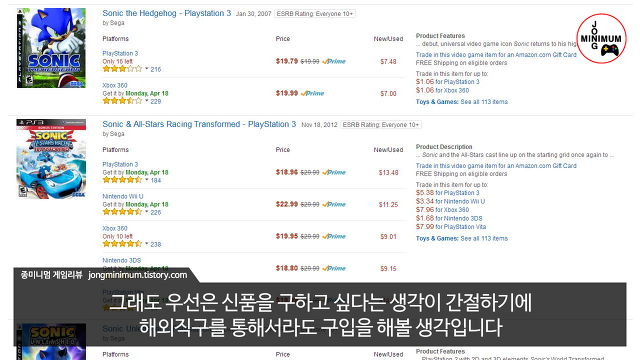The height and width of the screenshot is (360, 640).
Task: Select Xbox 360 platform under All-Stars Racing
Action: 115,228
